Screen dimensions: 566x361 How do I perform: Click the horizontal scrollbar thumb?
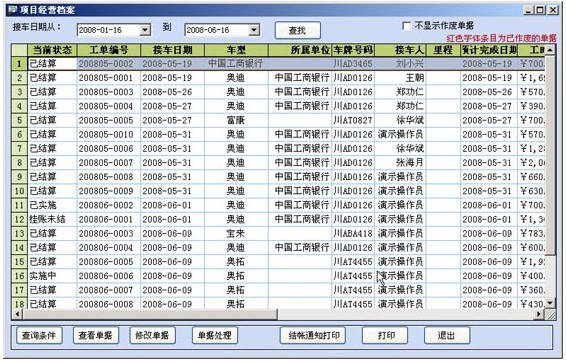coord(150,314)
